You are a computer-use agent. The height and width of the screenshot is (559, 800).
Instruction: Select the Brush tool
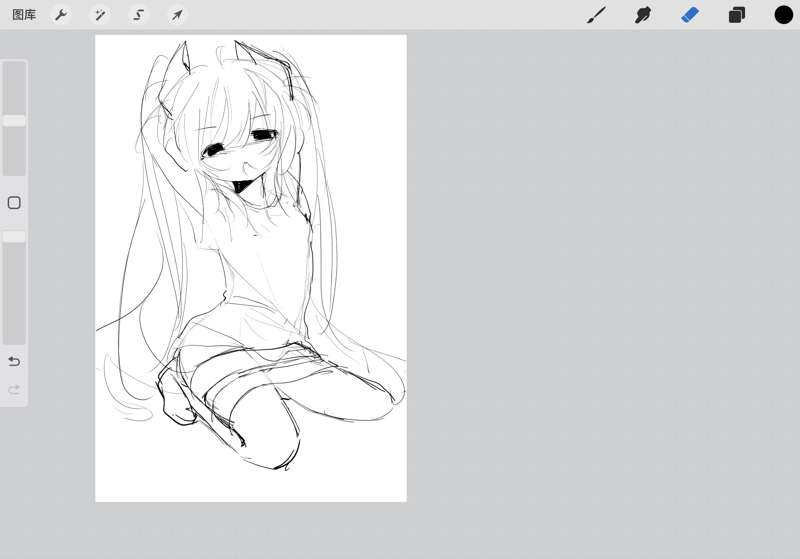(596, 15)
